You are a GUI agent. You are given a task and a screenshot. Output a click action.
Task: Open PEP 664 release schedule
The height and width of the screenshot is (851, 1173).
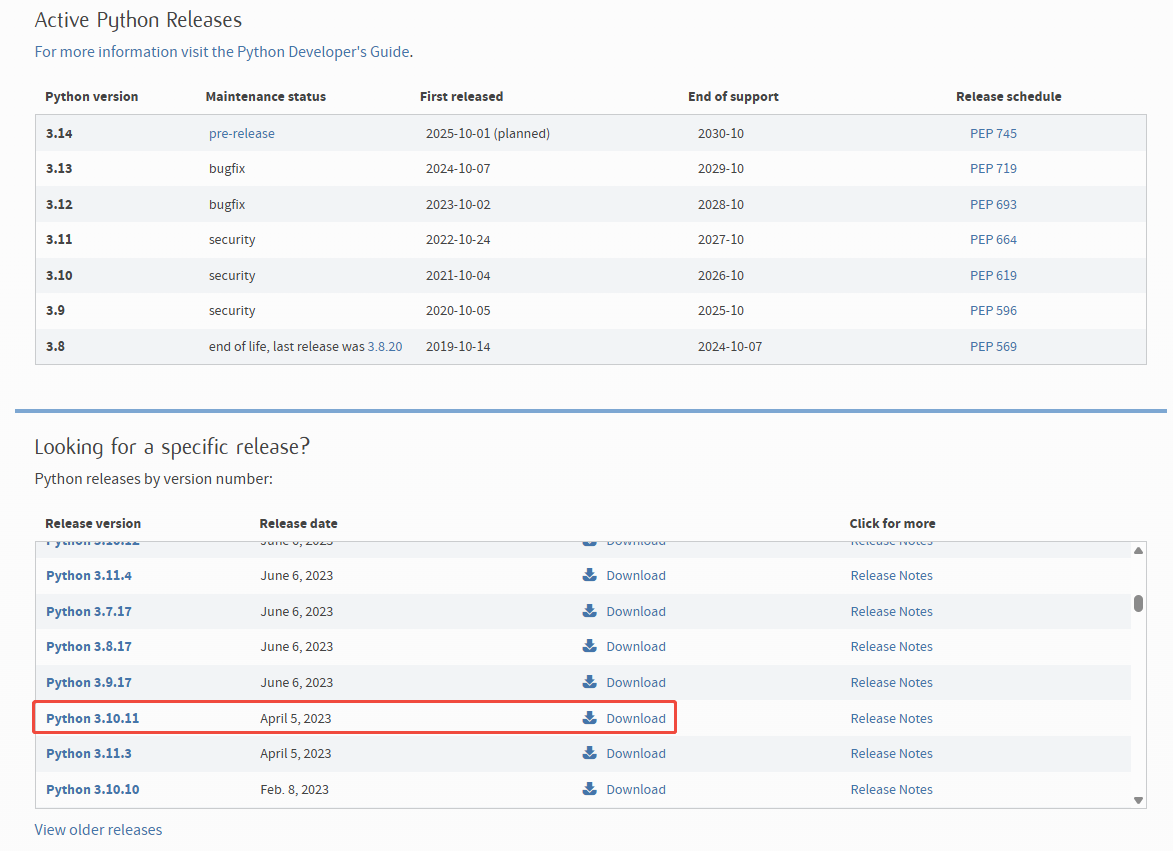click(x=993, y=239)
